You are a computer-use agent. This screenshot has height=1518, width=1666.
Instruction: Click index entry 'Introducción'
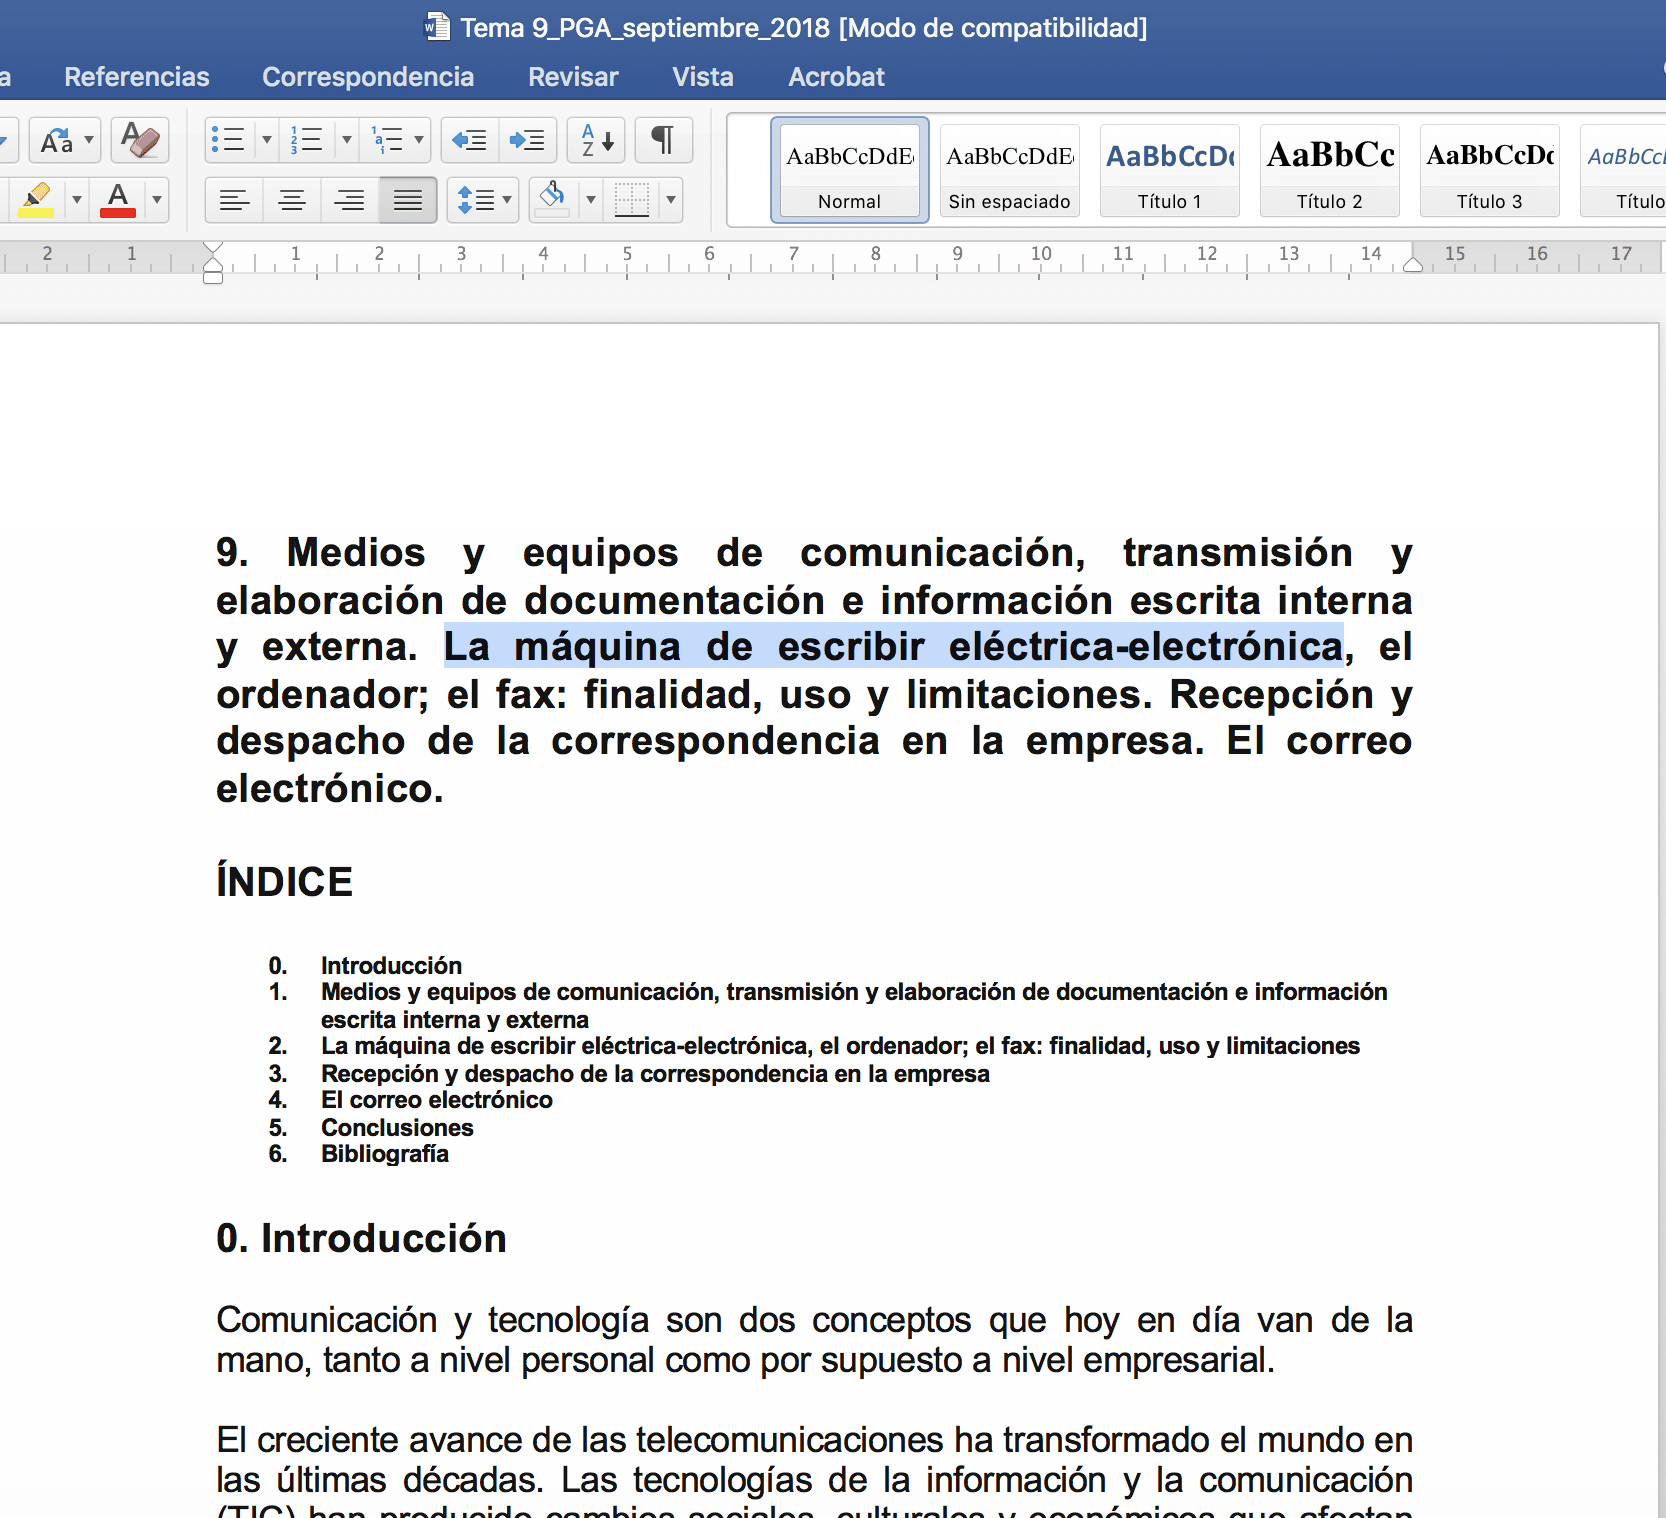coord(391,966)
